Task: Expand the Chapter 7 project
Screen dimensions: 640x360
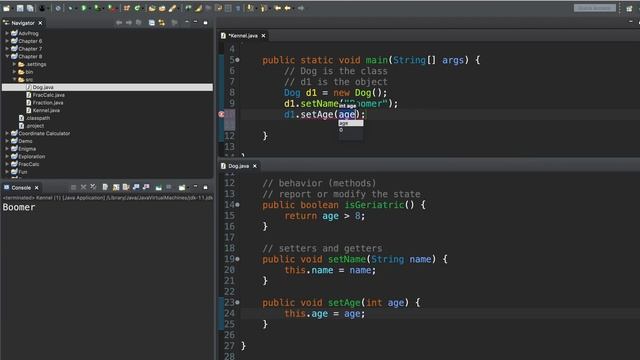Action: [7, 49]
